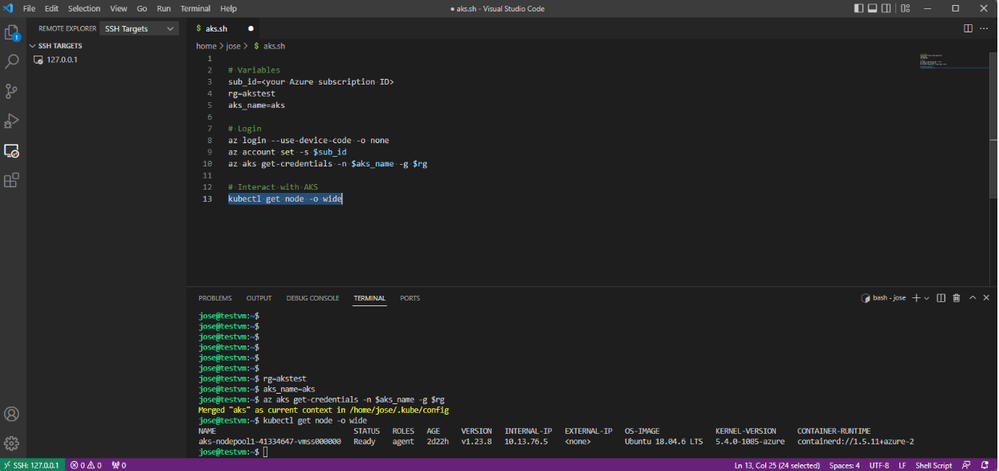The width and height of the screenshot is (999, 471).
Task: Toggle primary side bar layout icon
Action: coord(859,8)
